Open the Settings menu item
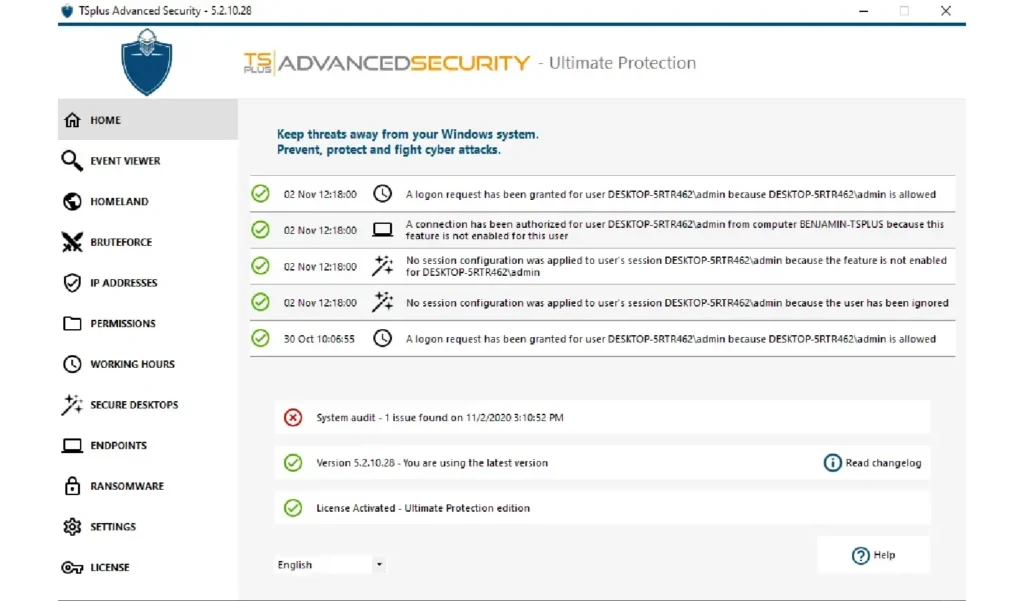Screen dimensions: 1024x601 click(x=112, y=527)
